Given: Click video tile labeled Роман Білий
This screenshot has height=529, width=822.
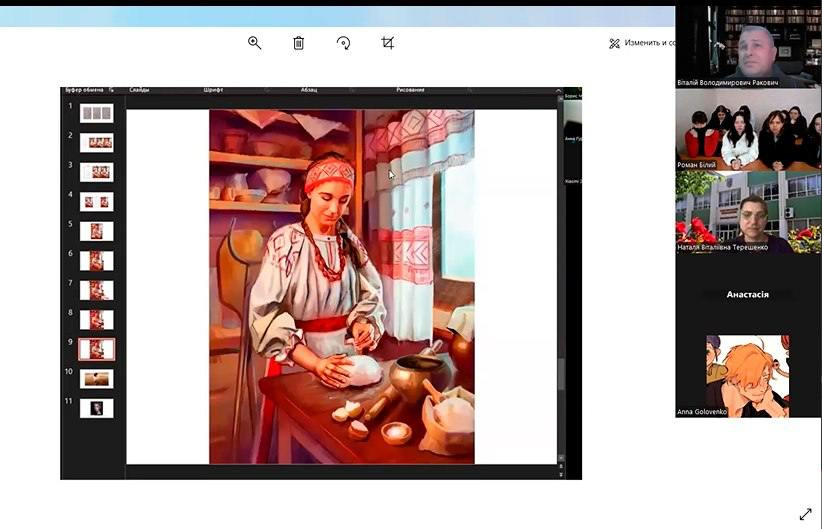Looking at the screenshot, I should pos(748,129).
